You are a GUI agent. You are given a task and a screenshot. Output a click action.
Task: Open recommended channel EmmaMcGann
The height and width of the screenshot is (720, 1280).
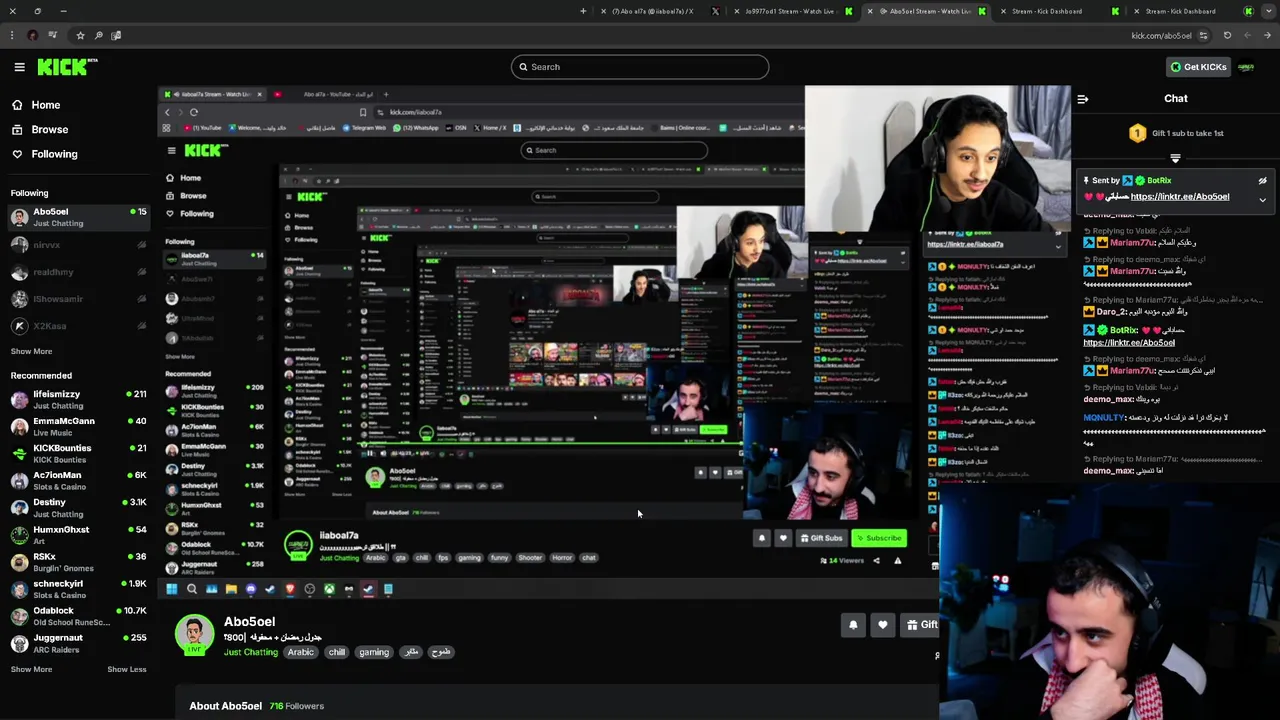[x=78, y=426]
